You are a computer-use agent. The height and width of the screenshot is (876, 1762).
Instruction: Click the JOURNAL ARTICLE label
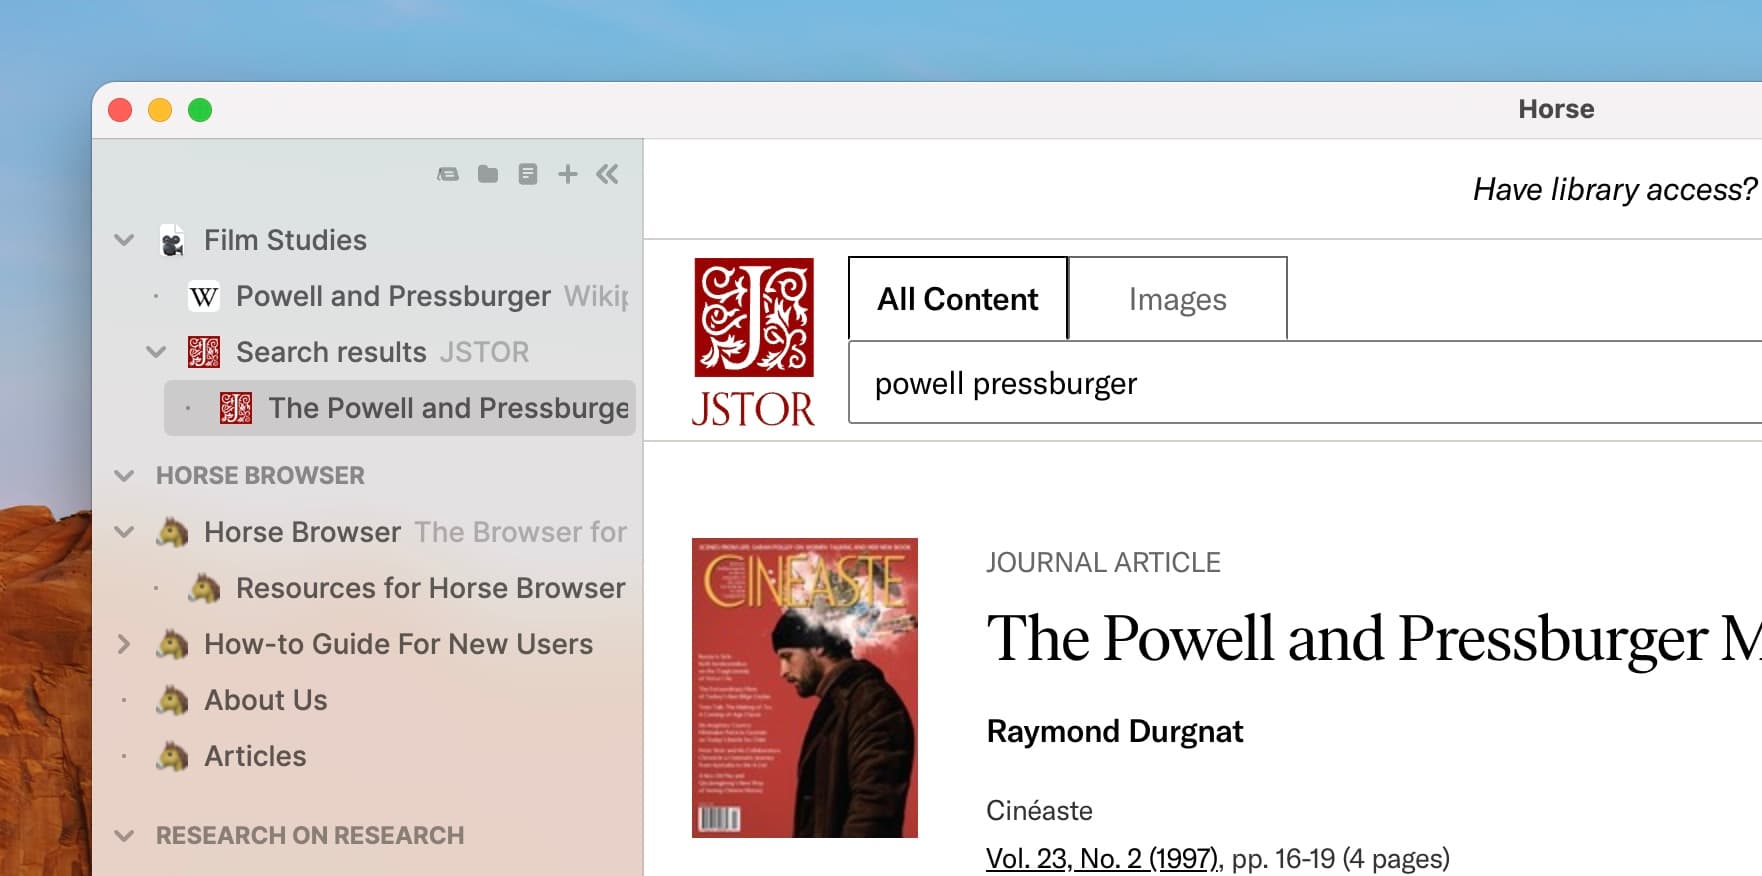pyautogui.click(x=1103, y=562)
